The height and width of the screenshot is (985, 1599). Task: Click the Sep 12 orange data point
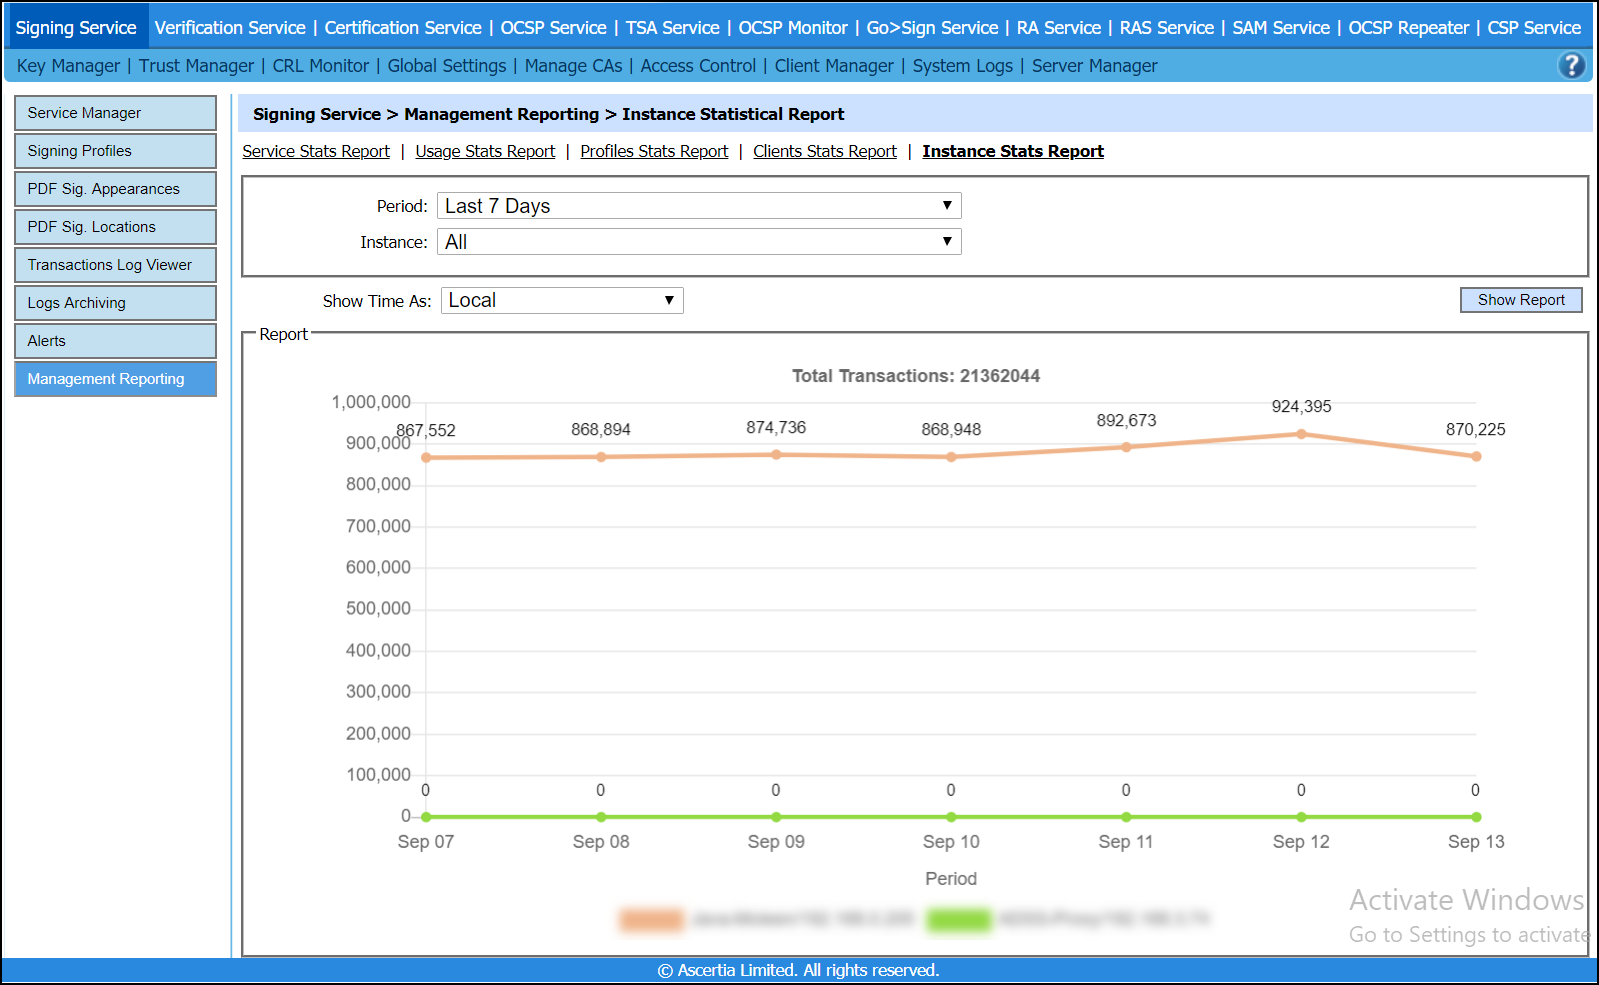1301,434
